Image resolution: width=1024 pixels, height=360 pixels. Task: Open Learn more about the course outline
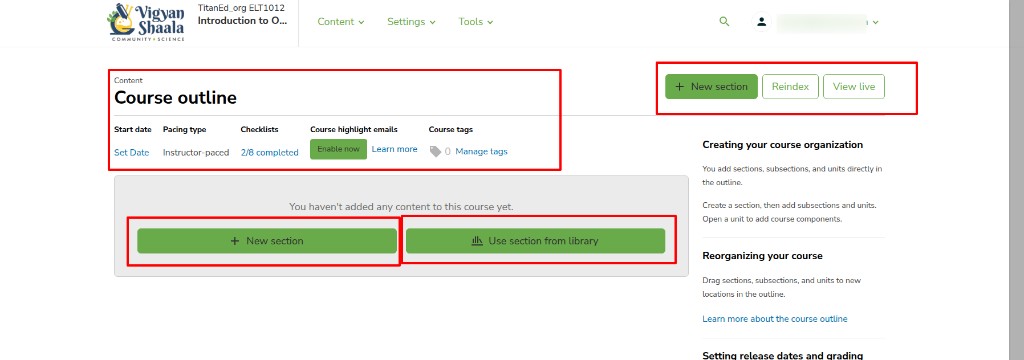tap(775, 319)
